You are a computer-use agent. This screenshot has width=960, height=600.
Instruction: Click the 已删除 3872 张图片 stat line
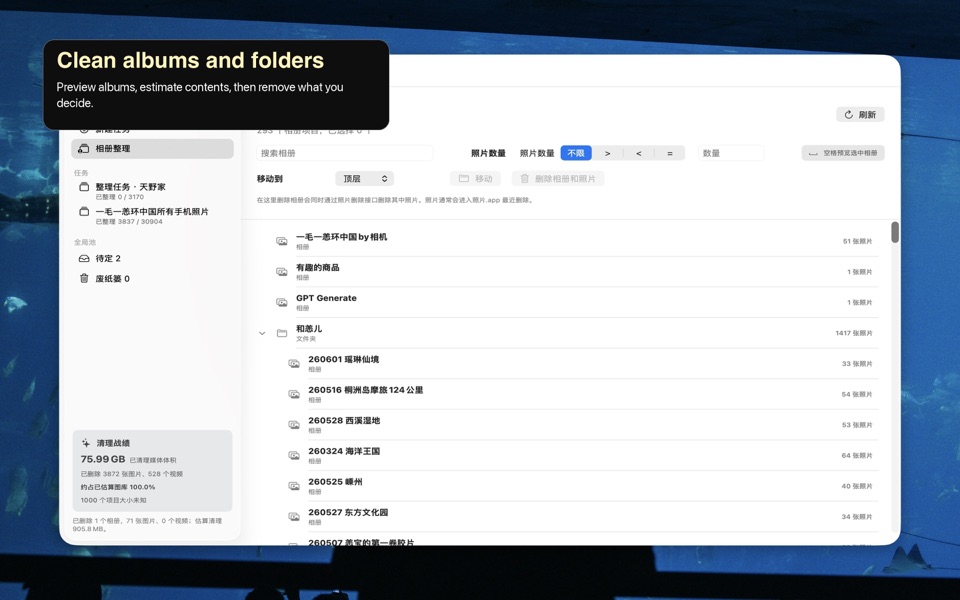(132, 474)
